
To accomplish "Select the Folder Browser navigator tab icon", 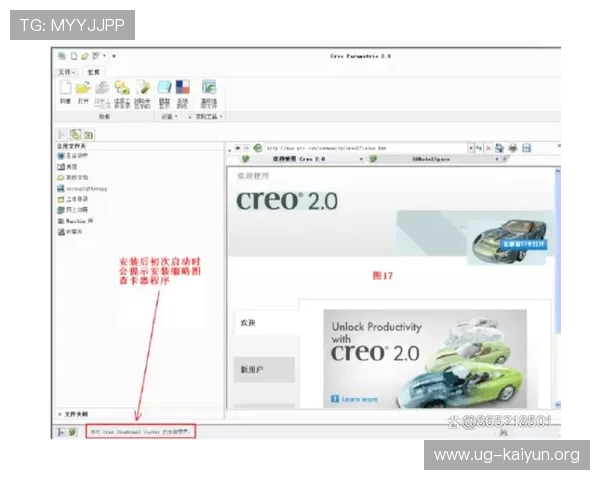I will coord(75,134).
